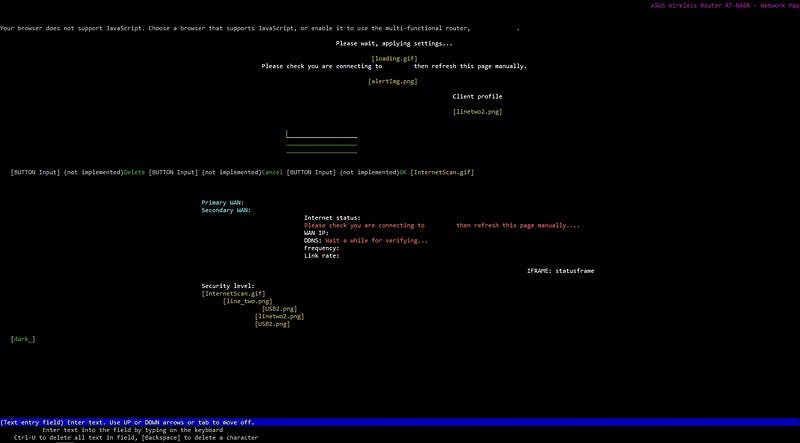Click the Security level: label
Screen dimensions: 800x443
(228, 286)
